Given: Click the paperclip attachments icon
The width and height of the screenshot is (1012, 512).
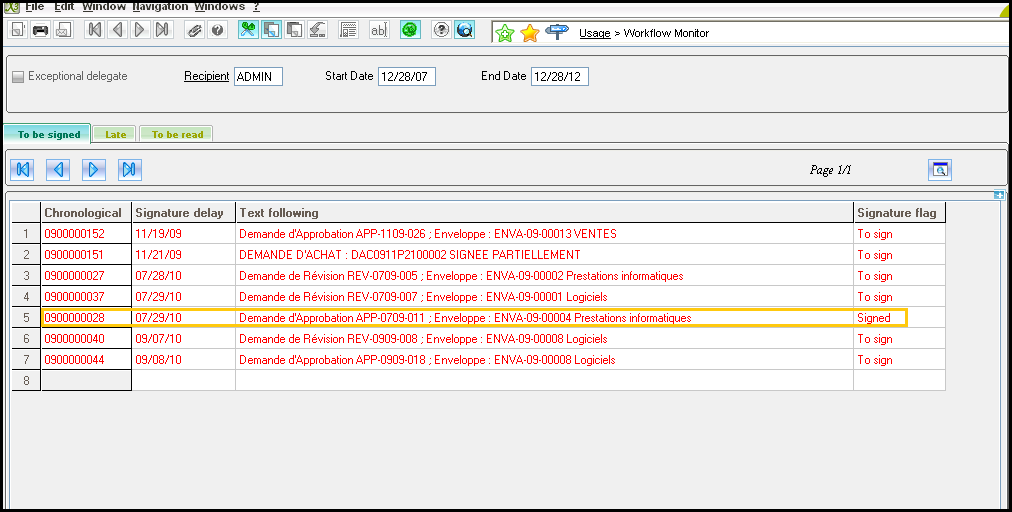Looking at the screenshot, I should [194, 30].
